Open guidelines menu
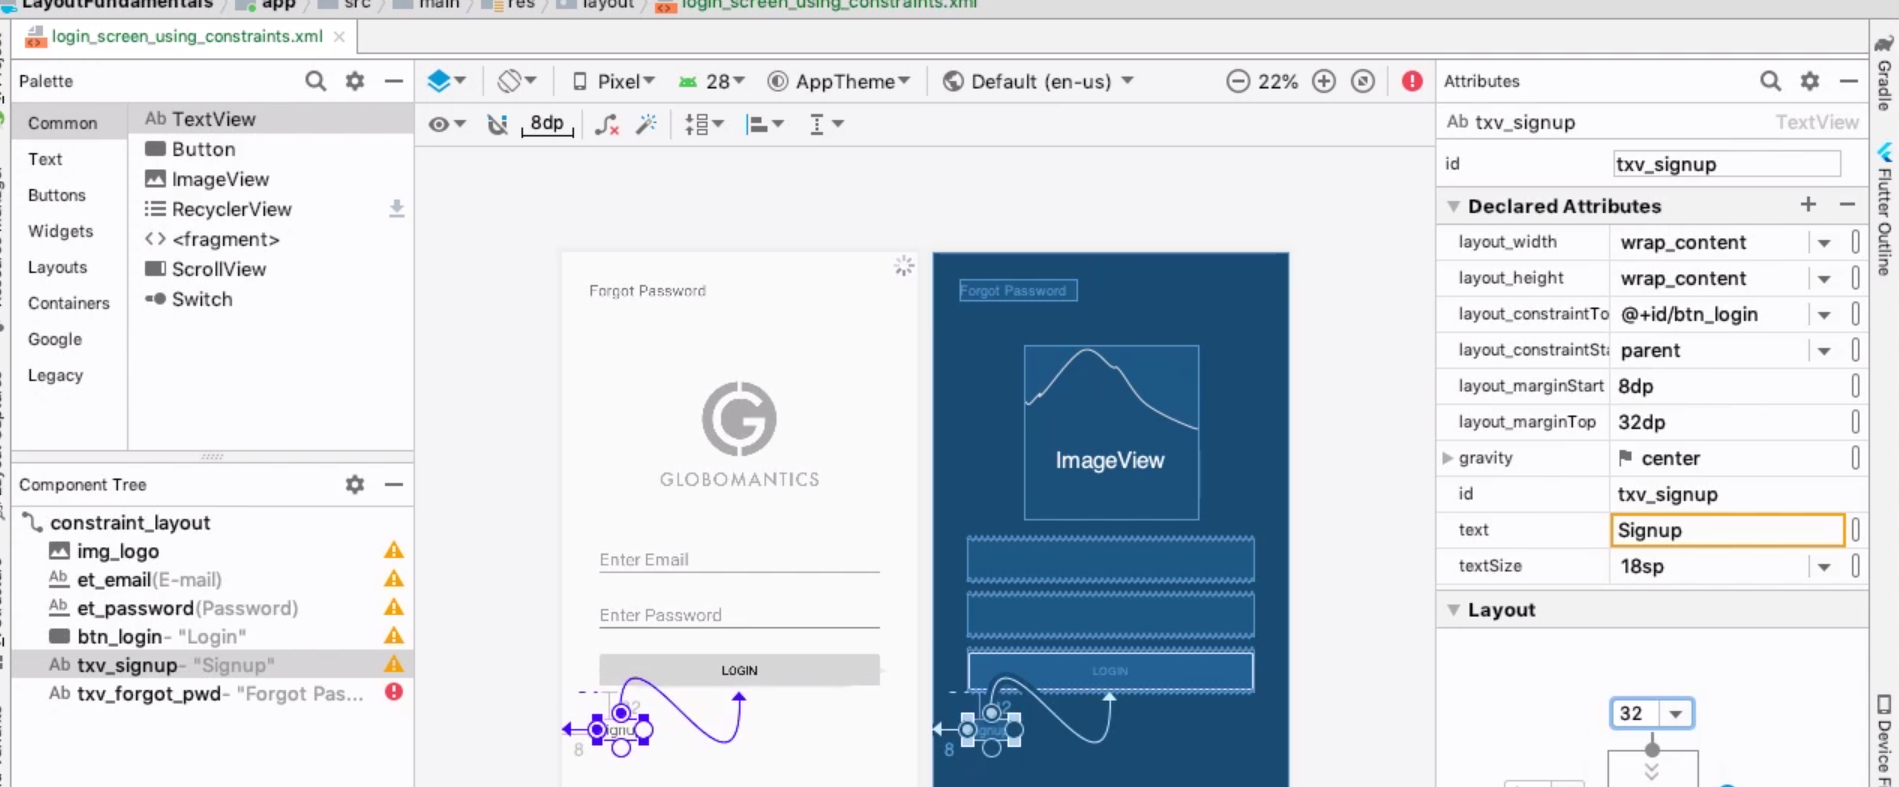Image resolution: width=1899 pixels, height=787 pixels. pos(826,124)
